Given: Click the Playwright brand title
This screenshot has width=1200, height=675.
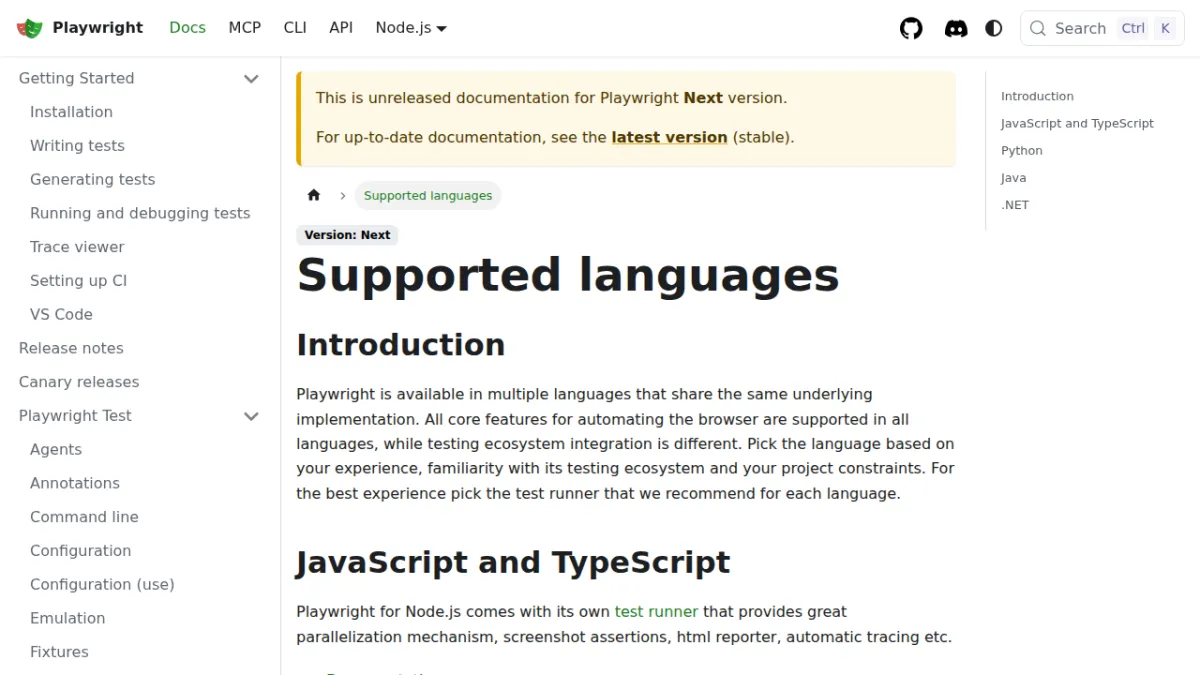Looking at the screenshot, I should tap(98, 28).
